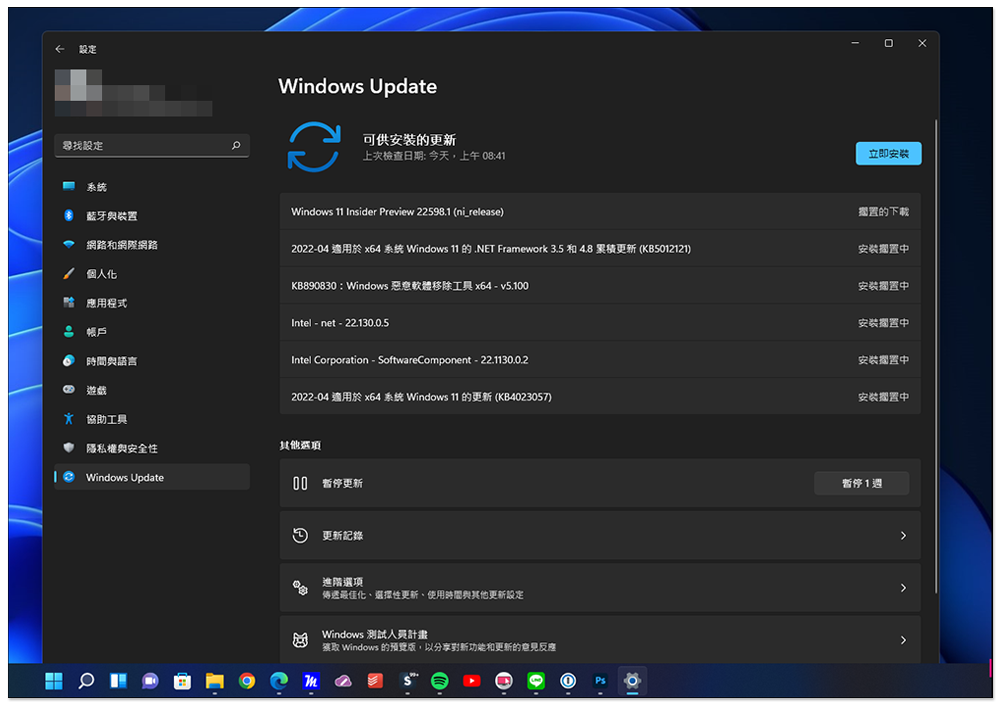Viewport: 1000px width, 706px height.
Task: Open 協助工具 settings
Action: (152, 419)
